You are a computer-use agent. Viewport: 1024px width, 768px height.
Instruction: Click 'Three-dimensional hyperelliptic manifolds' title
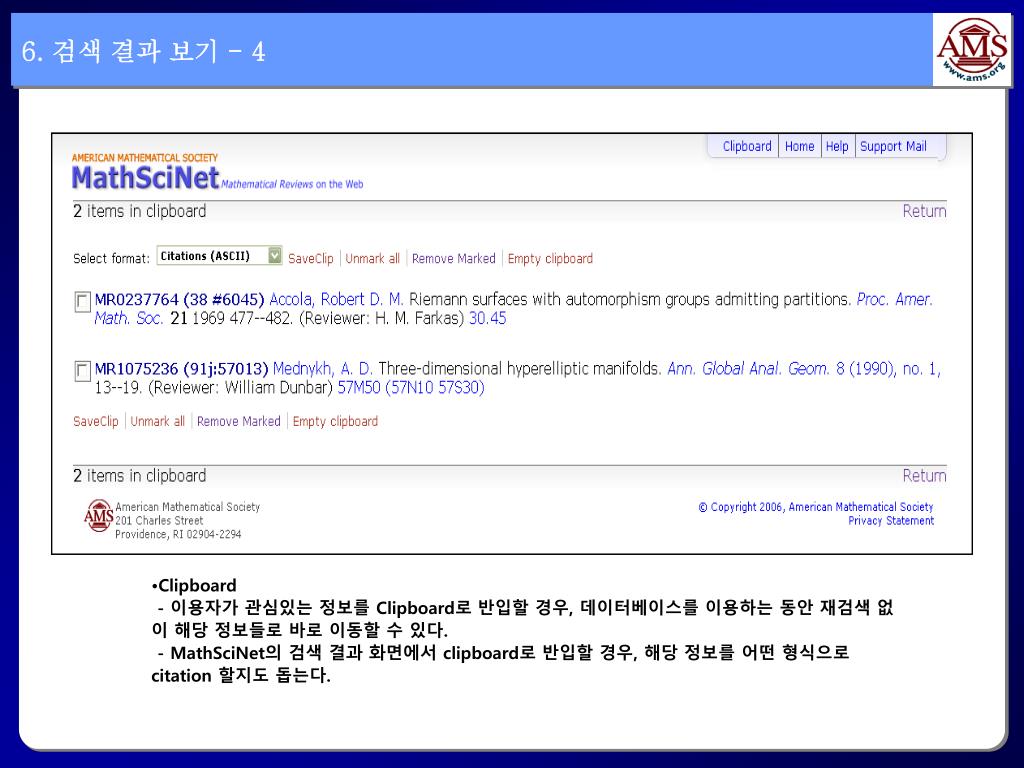520,369
